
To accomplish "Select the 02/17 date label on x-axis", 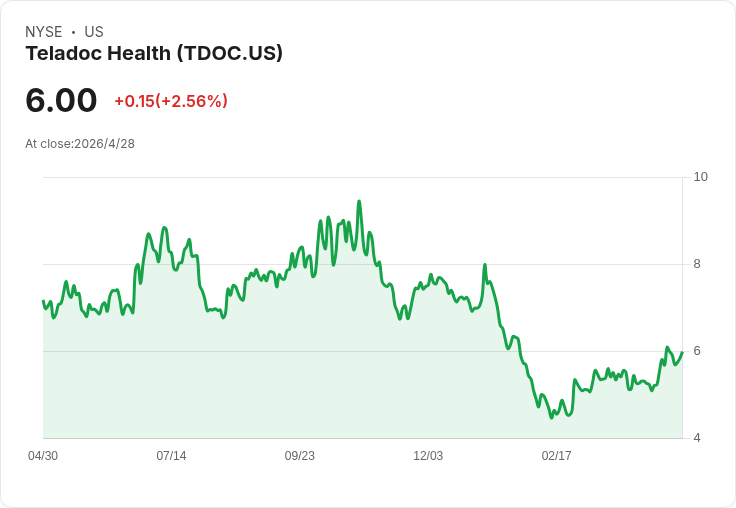I will point(556,455).
